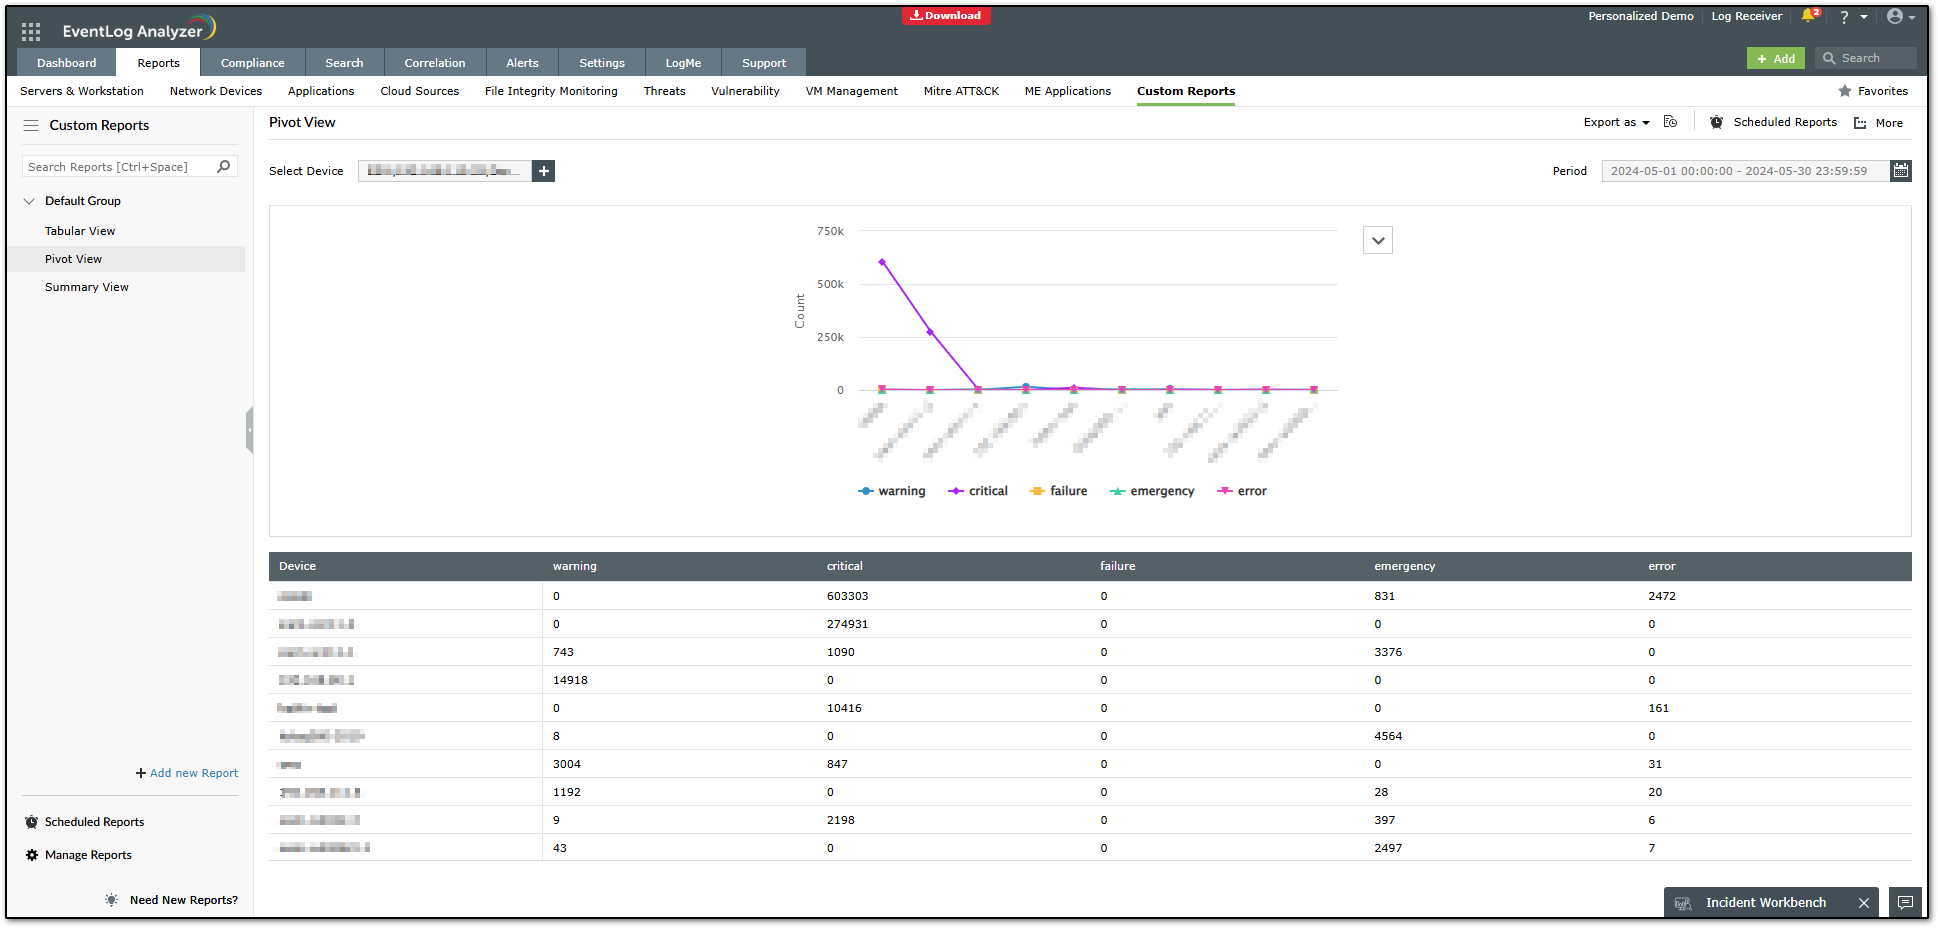Open Mitre ATT&CK reports

961,91
